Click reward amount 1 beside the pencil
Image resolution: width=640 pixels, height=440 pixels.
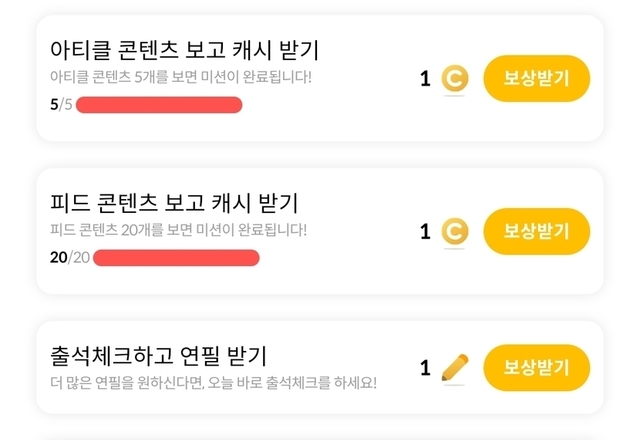[x=425, y=367]
